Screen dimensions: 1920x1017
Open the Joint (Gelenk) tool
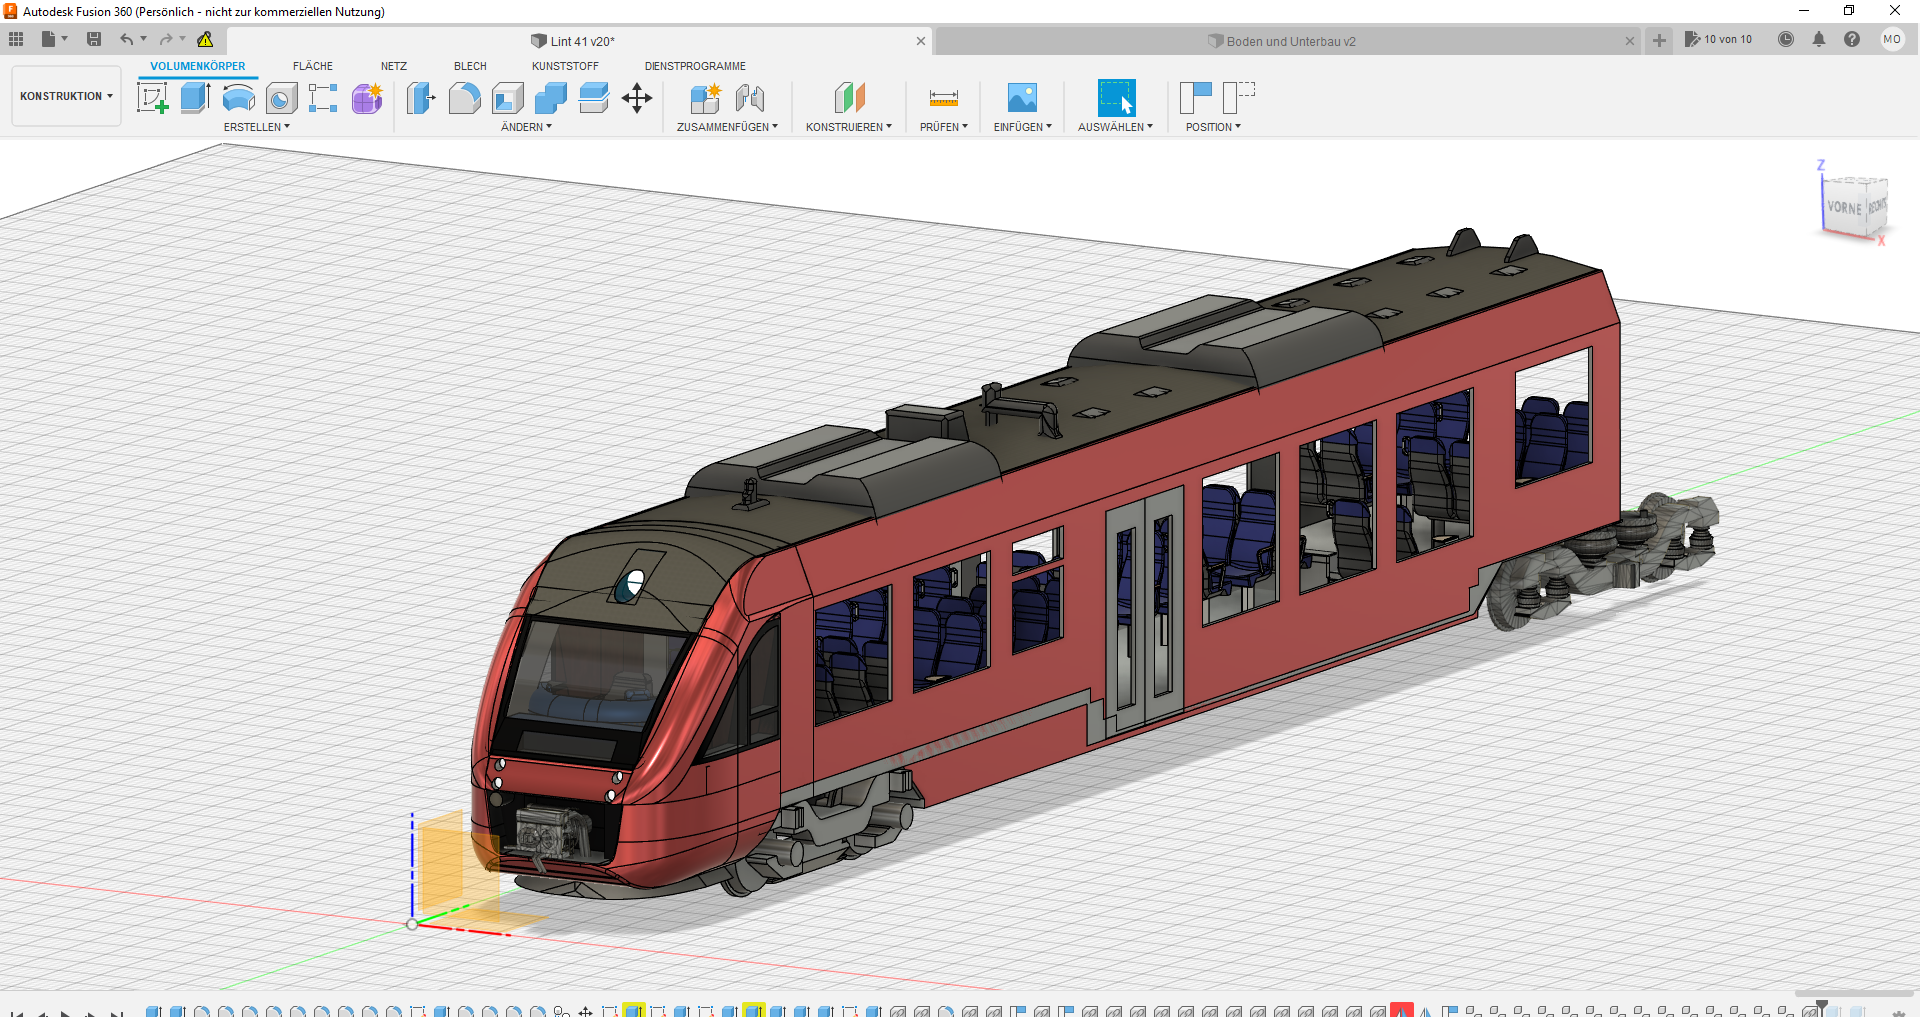[750, 98]
